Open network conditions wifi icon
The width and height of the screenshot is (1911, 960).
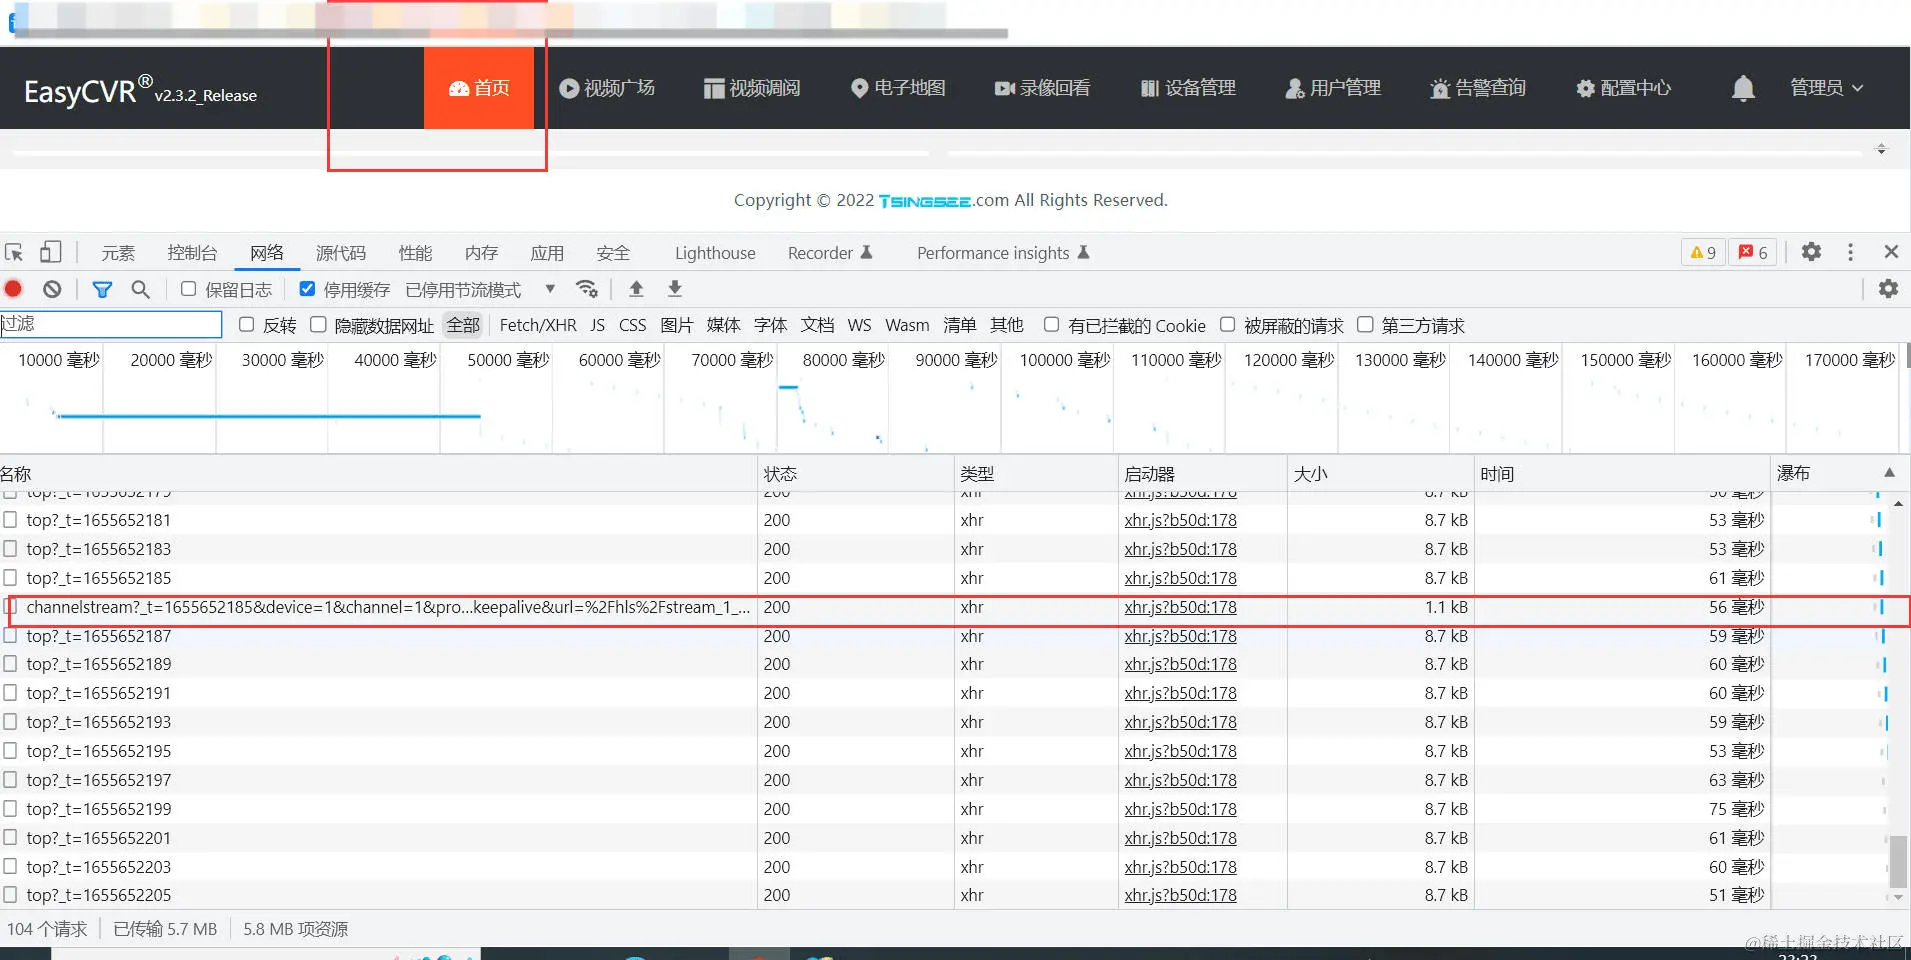click(587, 289)
